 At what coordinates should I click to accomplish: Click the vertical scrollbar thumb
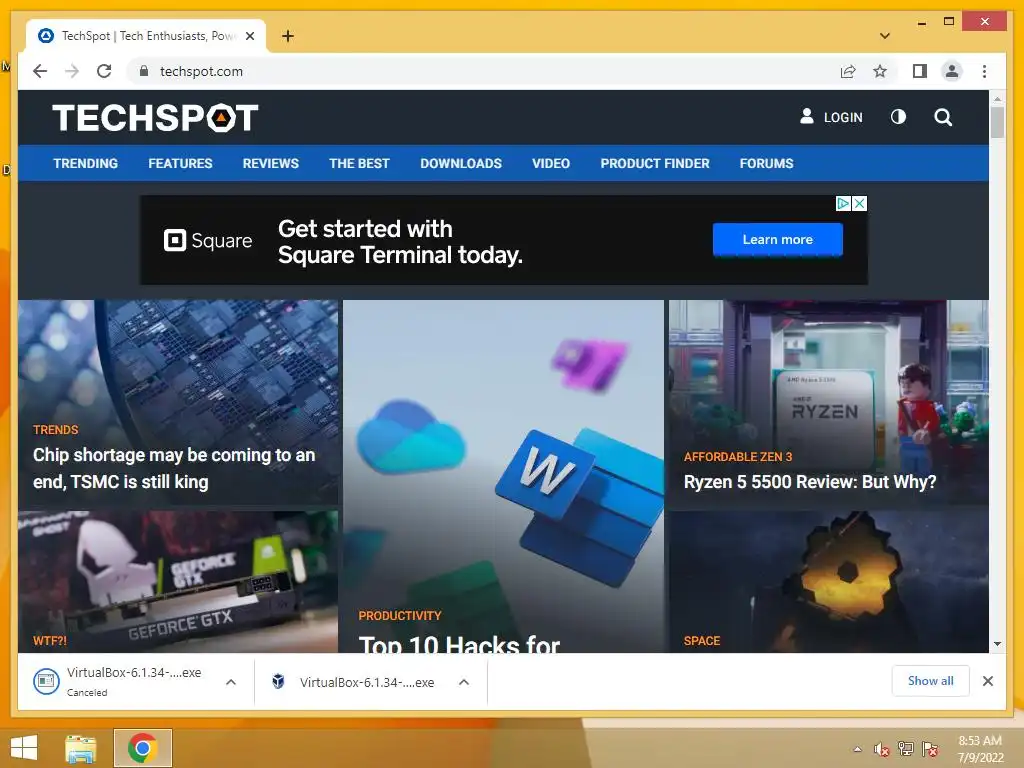[997, 122]
